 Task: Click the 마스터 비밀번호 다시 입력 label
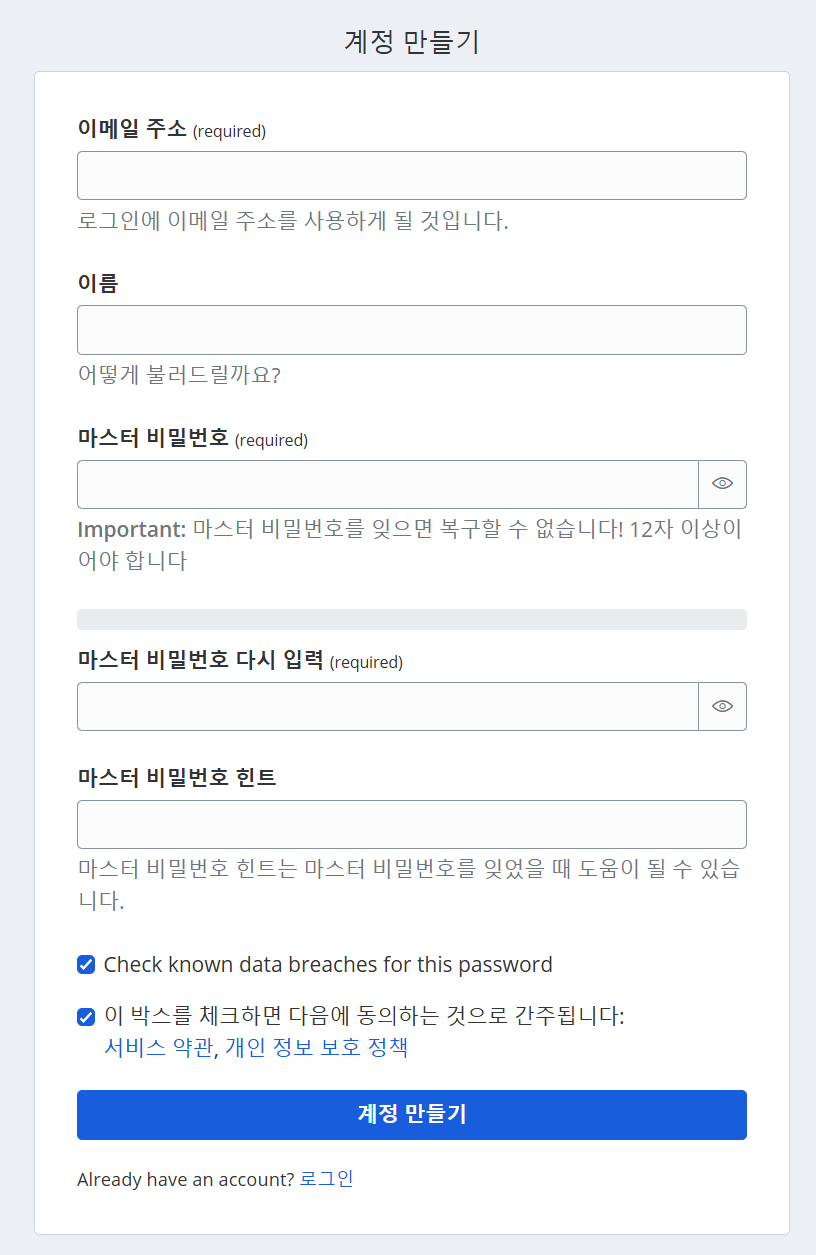point(200,660)
